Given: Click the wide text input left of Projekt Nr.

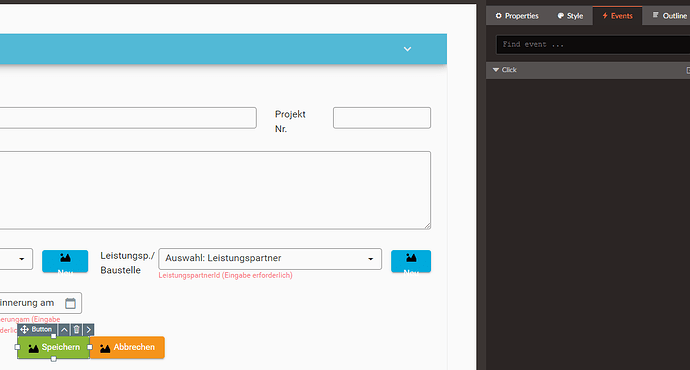Looking at the screenshot, I should (x=128, y=118).
